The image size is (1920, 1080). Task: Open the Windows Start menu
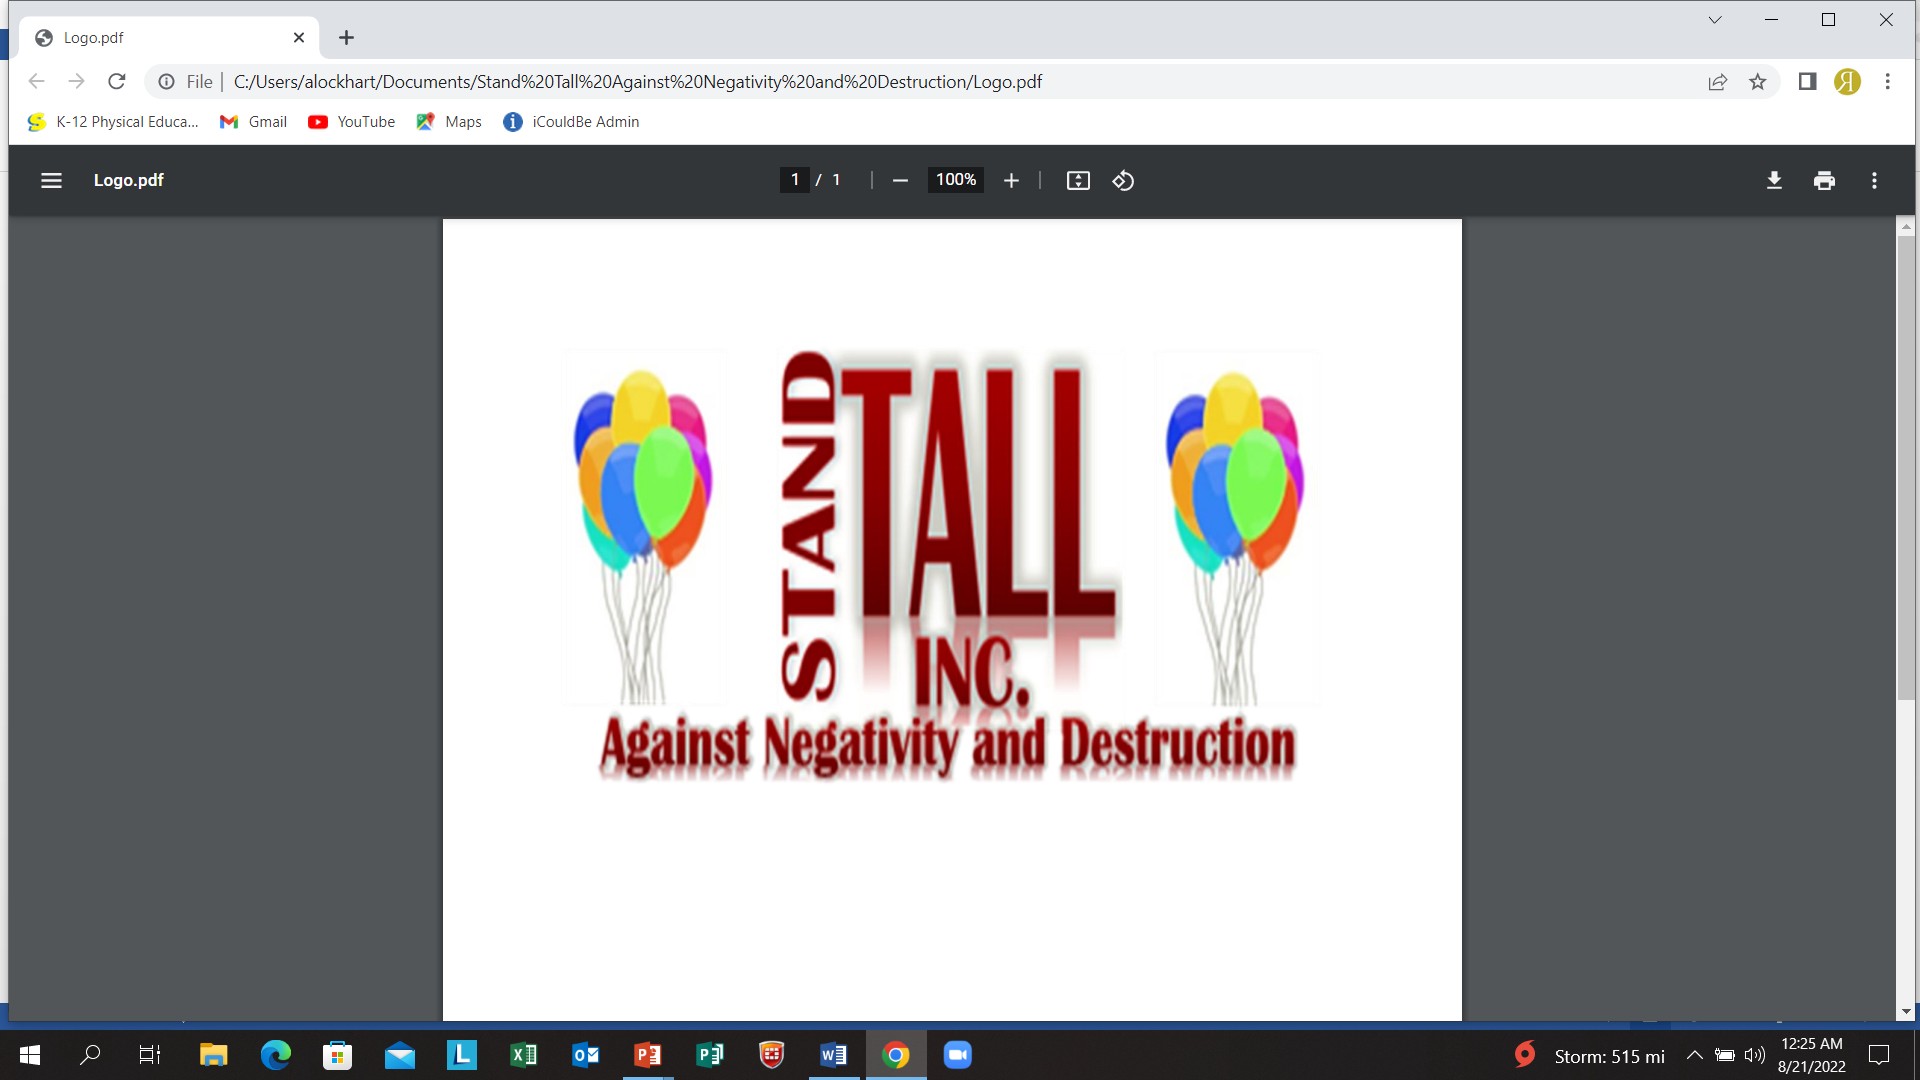pyautogui.click(x=30, y=1055)
